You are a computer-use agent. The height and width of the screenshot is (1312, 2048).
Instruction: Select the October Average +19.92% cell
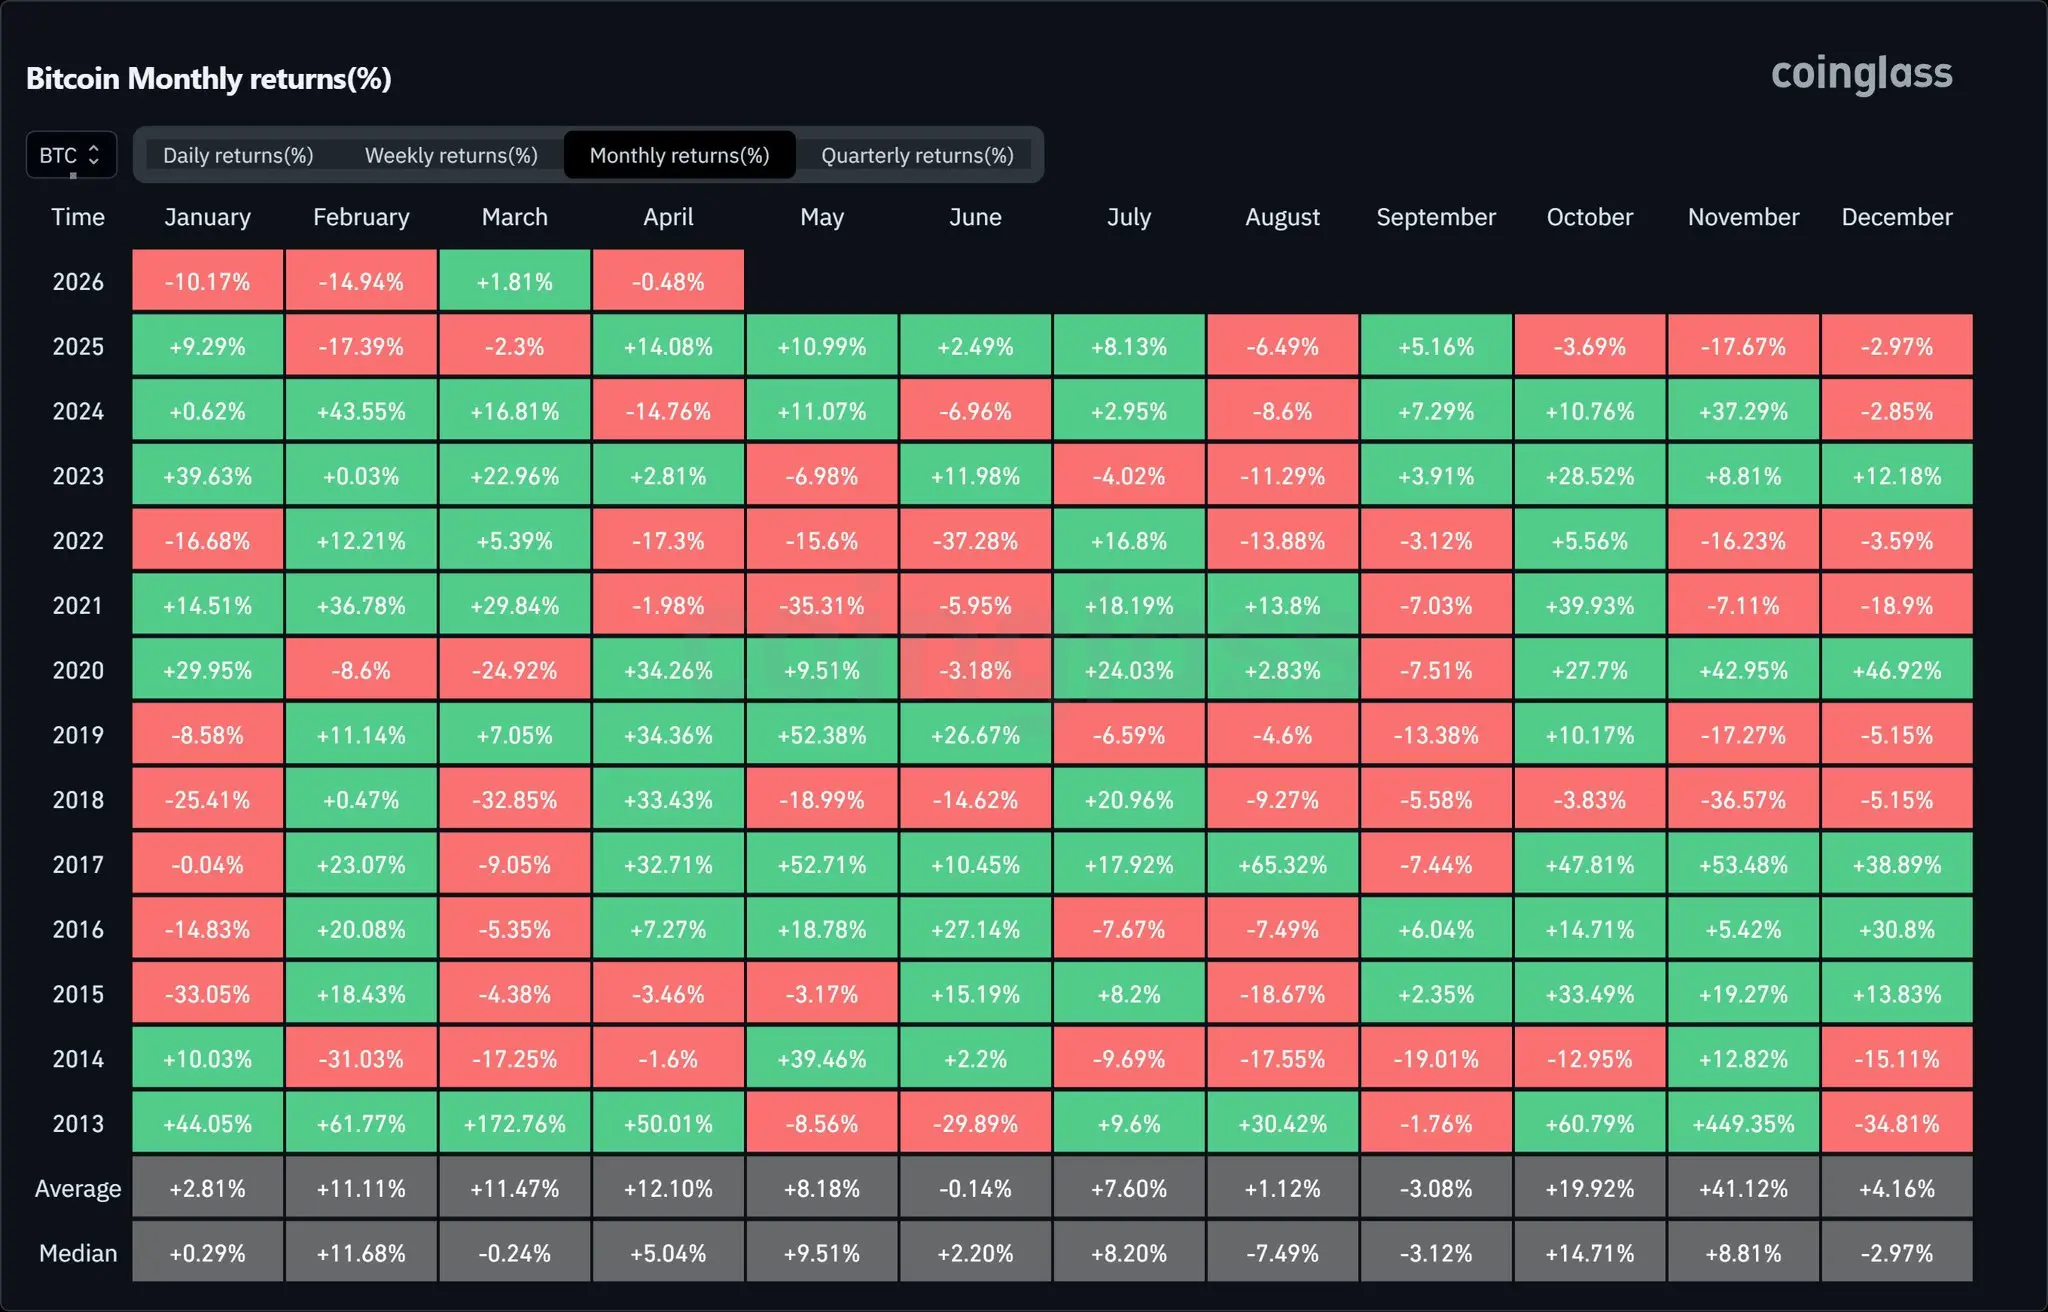tap(1589, 1188)
